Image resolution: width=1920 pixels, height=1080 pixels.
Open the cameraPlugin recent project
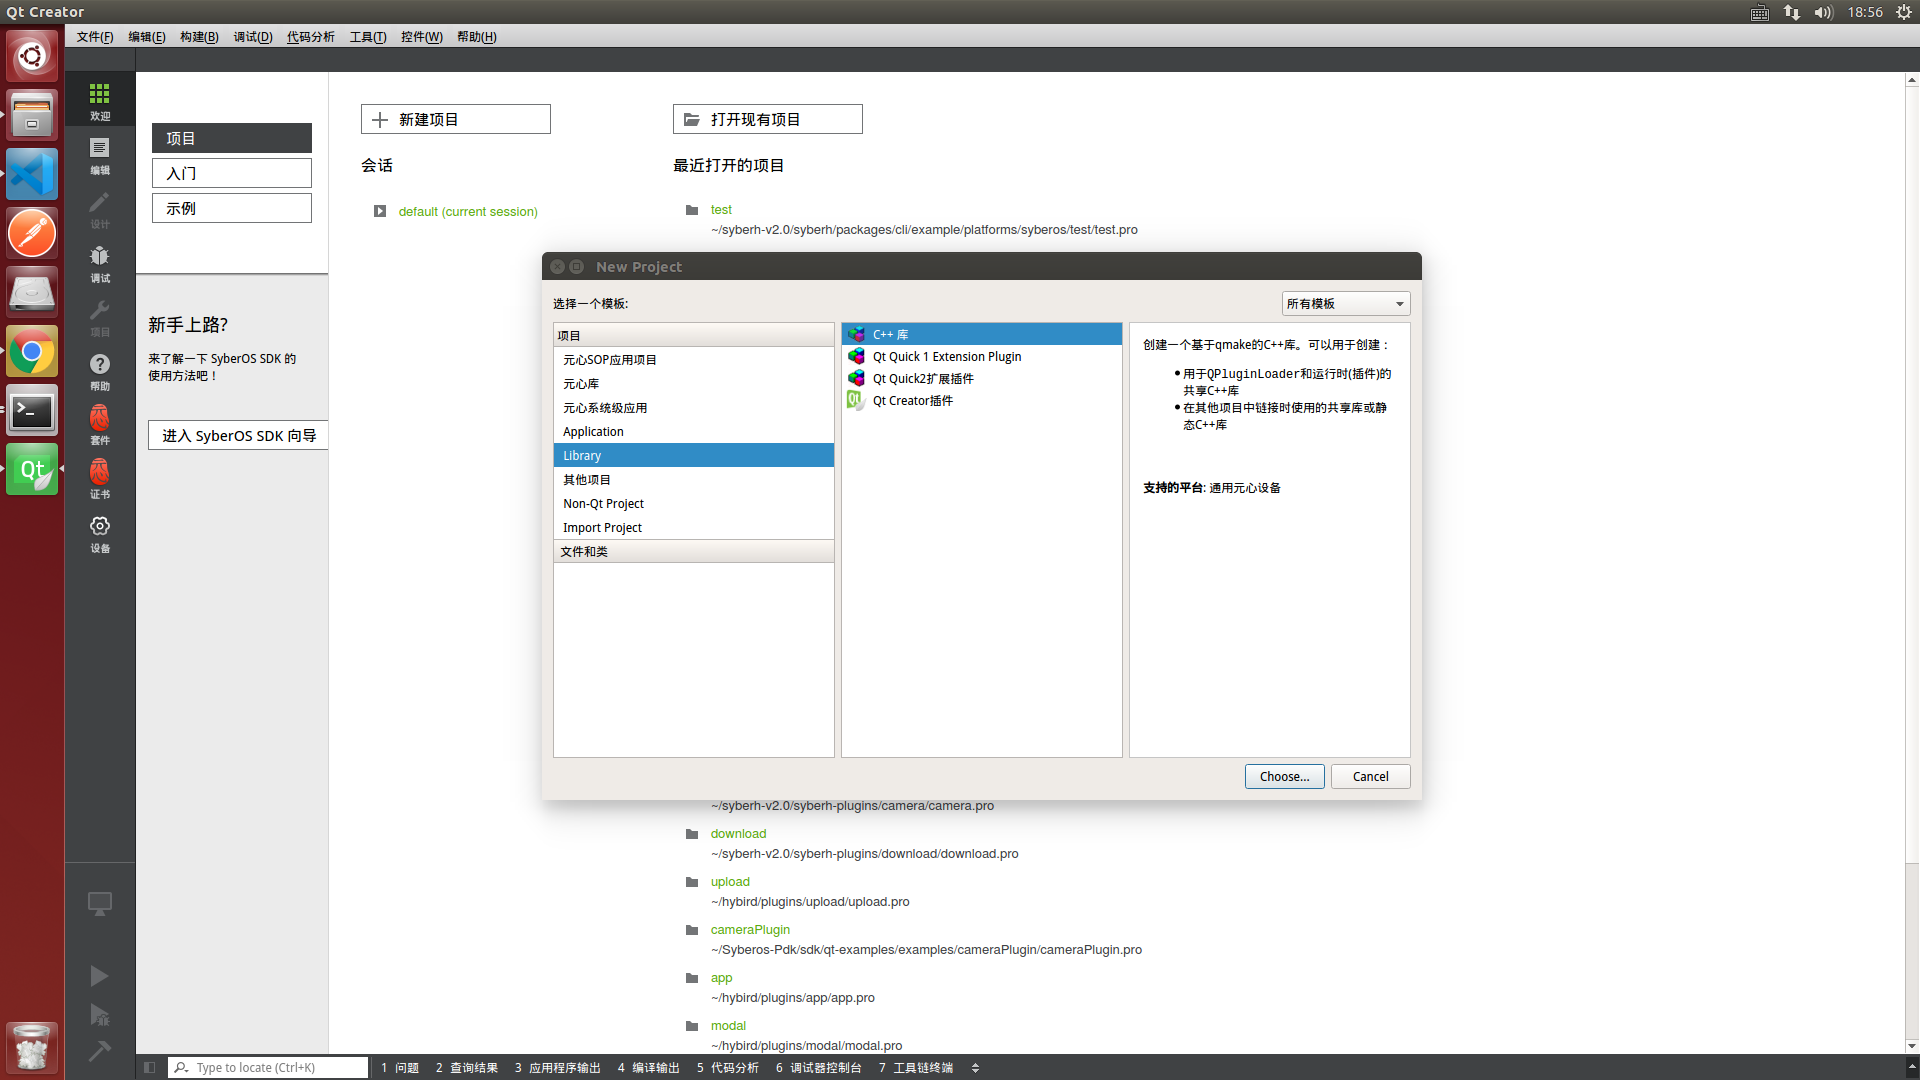(x=750, y=929)
